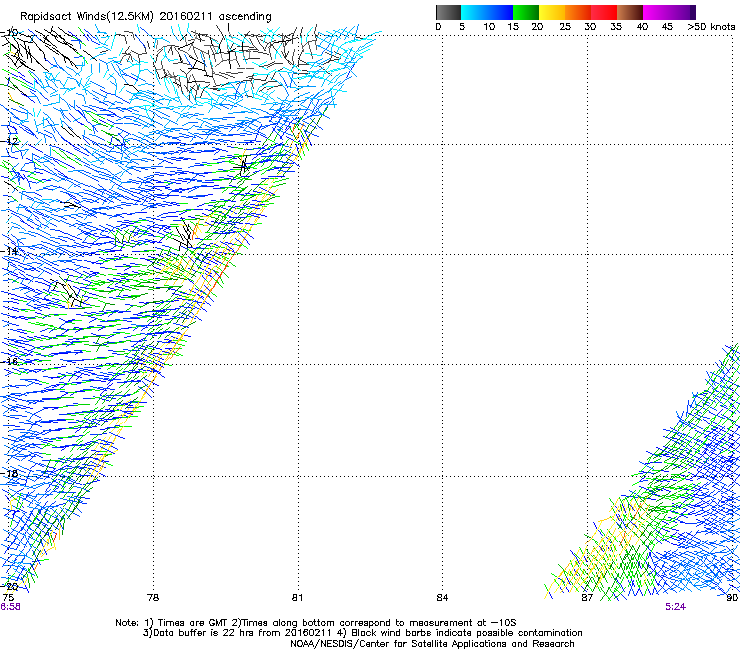740x650 pixels.
Task: Click the blue 10-15 knots color band
Action: click(500, 12)
